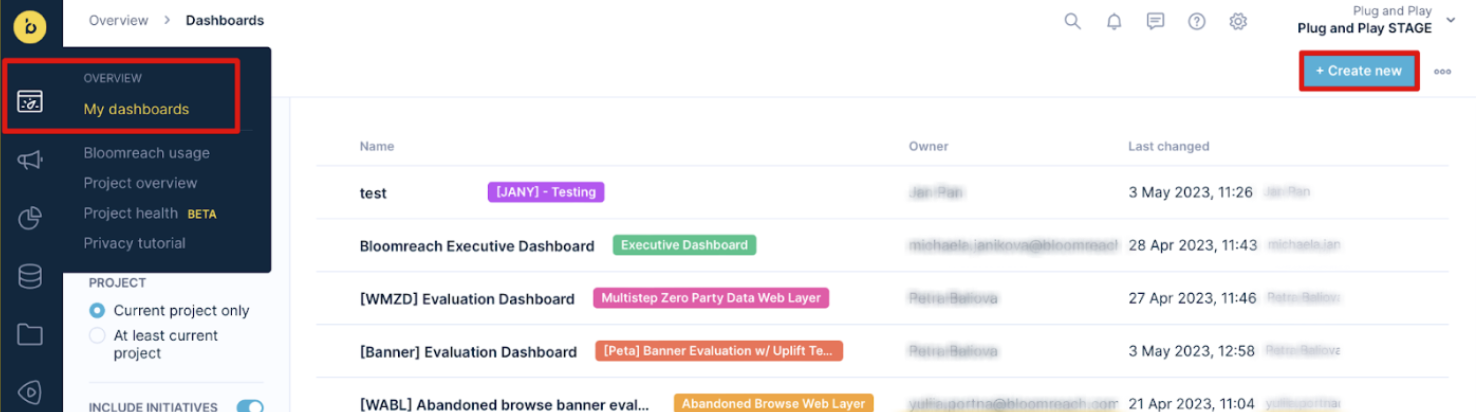
Task: Open Bloomreach usage menu item
Action: [147, 153]
